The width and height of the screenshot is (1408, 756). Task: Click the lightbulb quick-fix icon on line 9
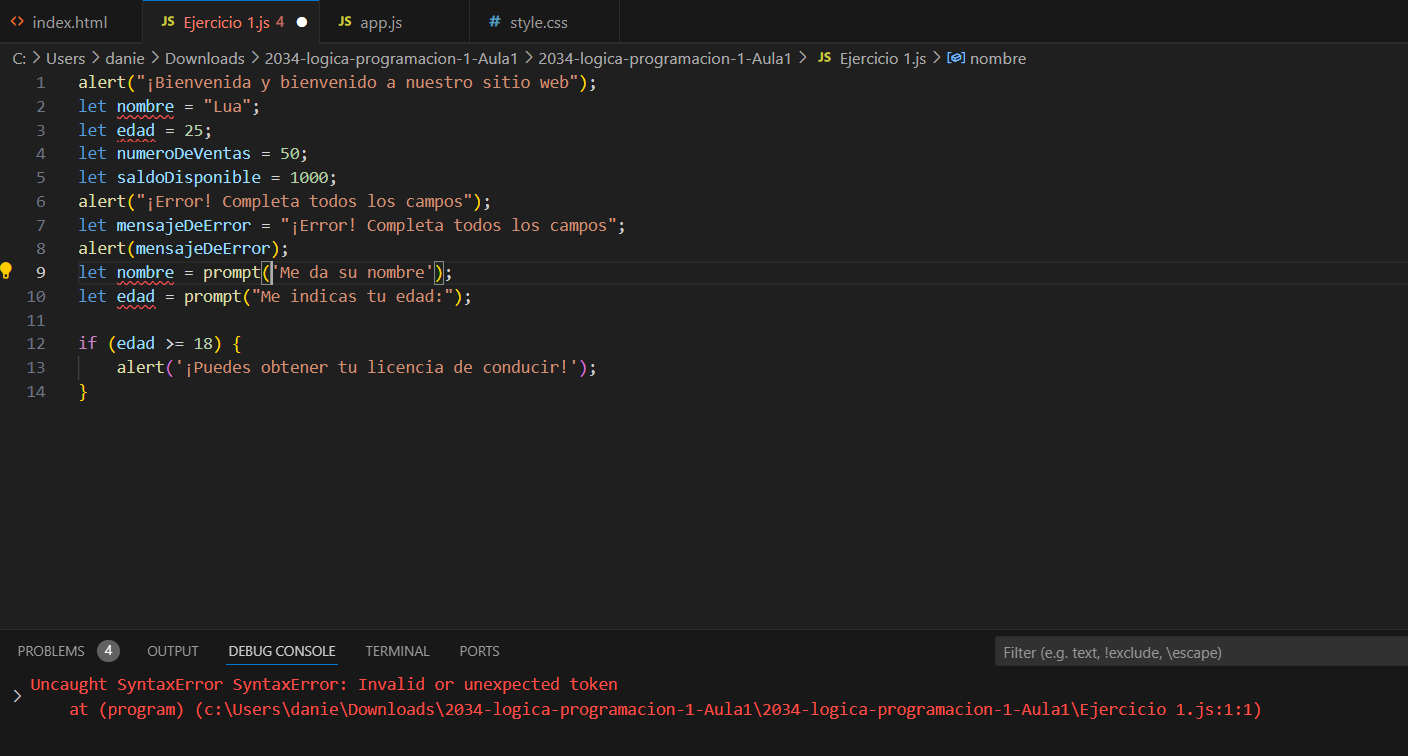pyautogui.click(x=6, y=270)
